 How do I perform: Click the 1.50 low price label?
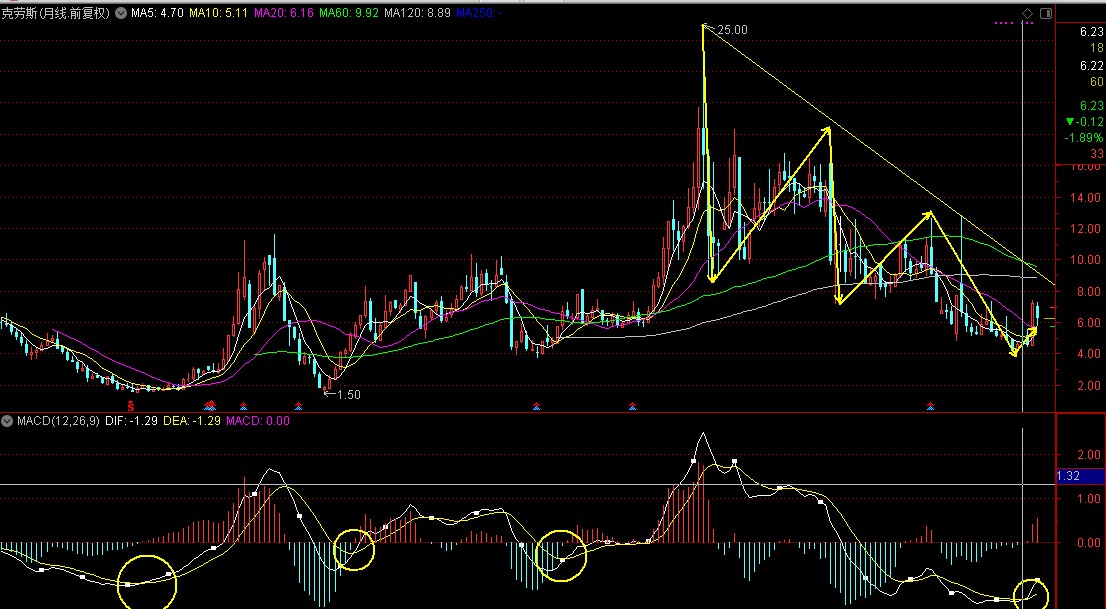pyautogui.click(x=348, y=394)
